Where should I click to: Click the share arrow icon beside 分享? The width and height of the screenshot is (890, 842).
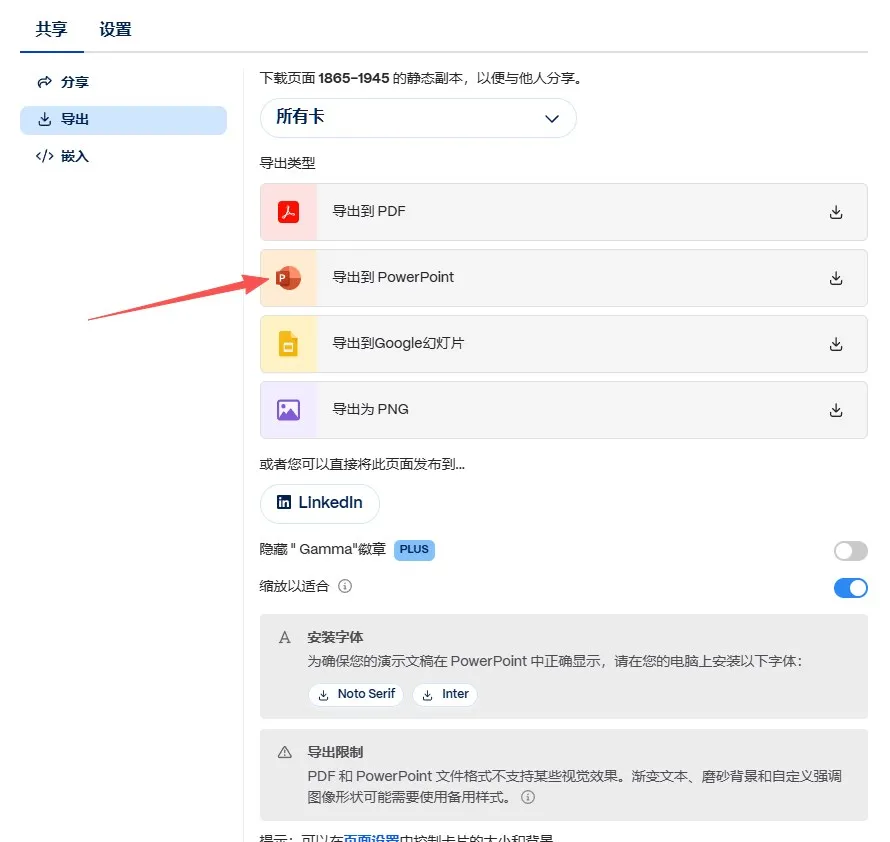(x=44, y=82)
